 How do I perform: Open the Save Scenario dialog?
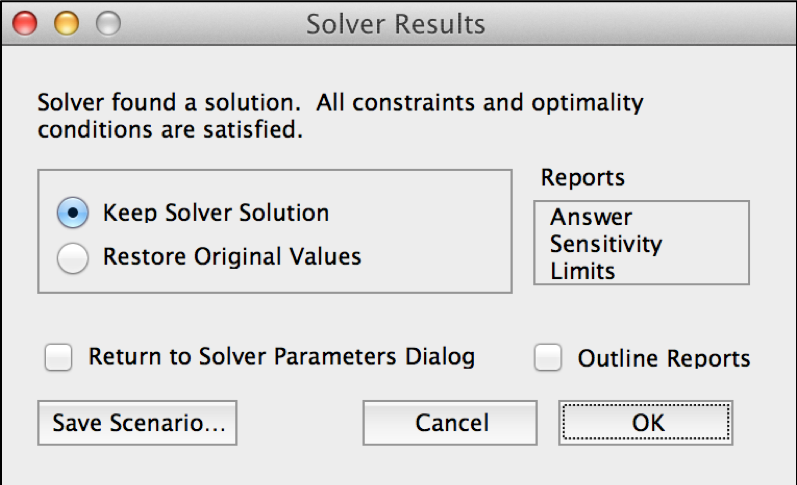[x=137, y=423]
